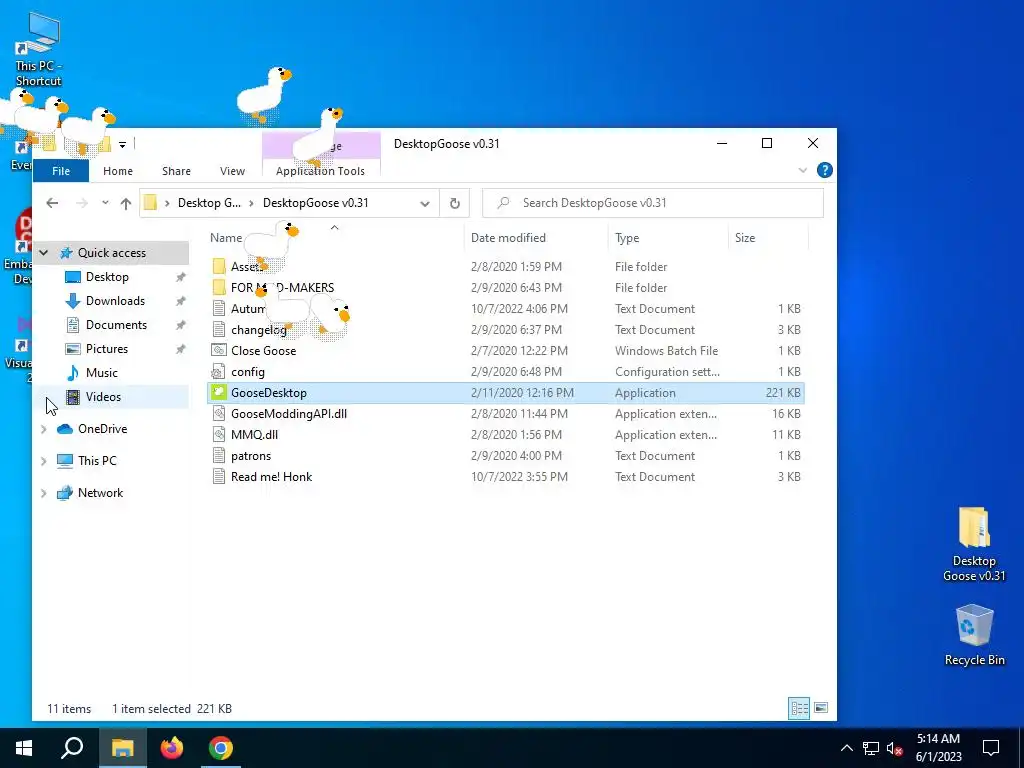Image resolution: width=1024 pixels, height=768 pixels.
Task: Open the Recycle Bin desktop icon
Action: point(974,634)
